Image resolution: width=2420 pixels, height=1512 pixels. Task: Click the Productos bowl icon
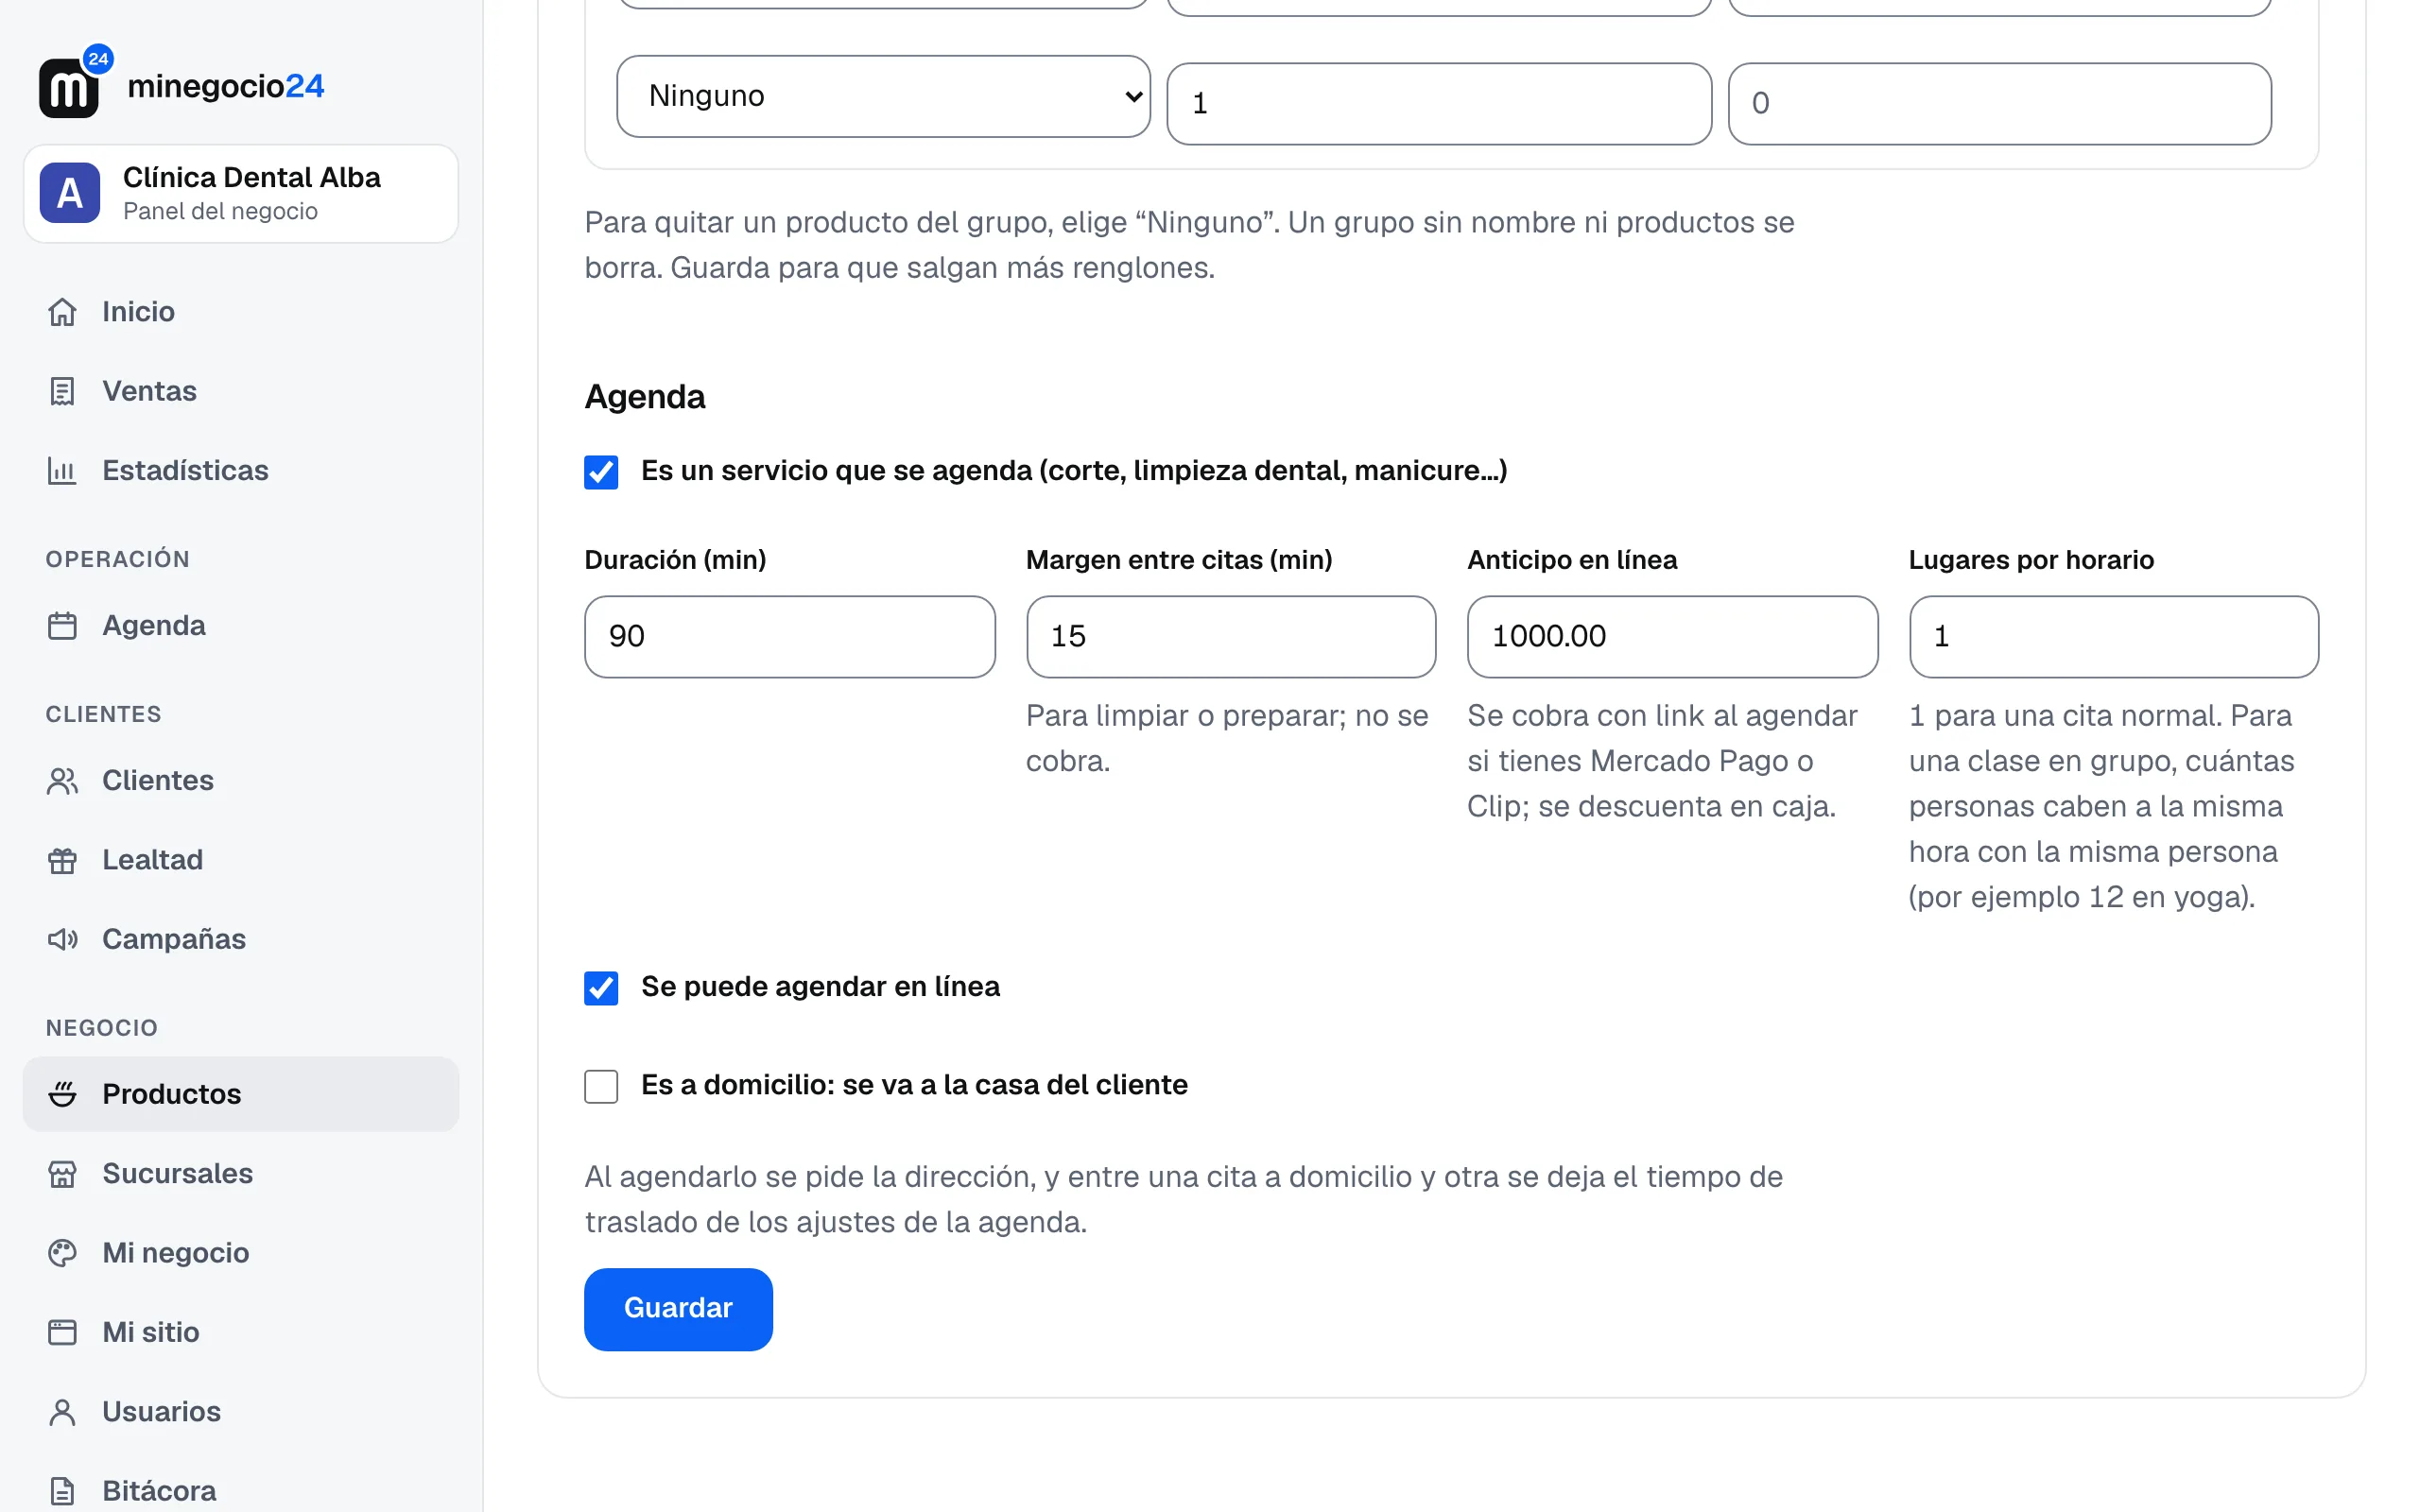click(x=62, y=1094)
